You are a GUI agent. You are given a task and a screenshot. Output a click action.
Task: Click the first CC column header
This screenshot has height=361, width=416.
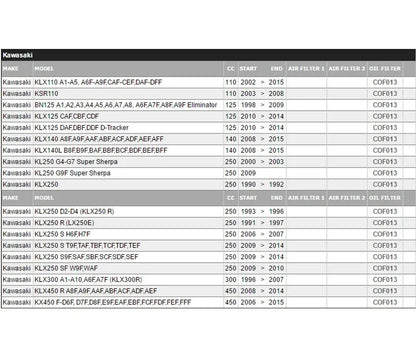pyautogui.click(x=231, y=69)
